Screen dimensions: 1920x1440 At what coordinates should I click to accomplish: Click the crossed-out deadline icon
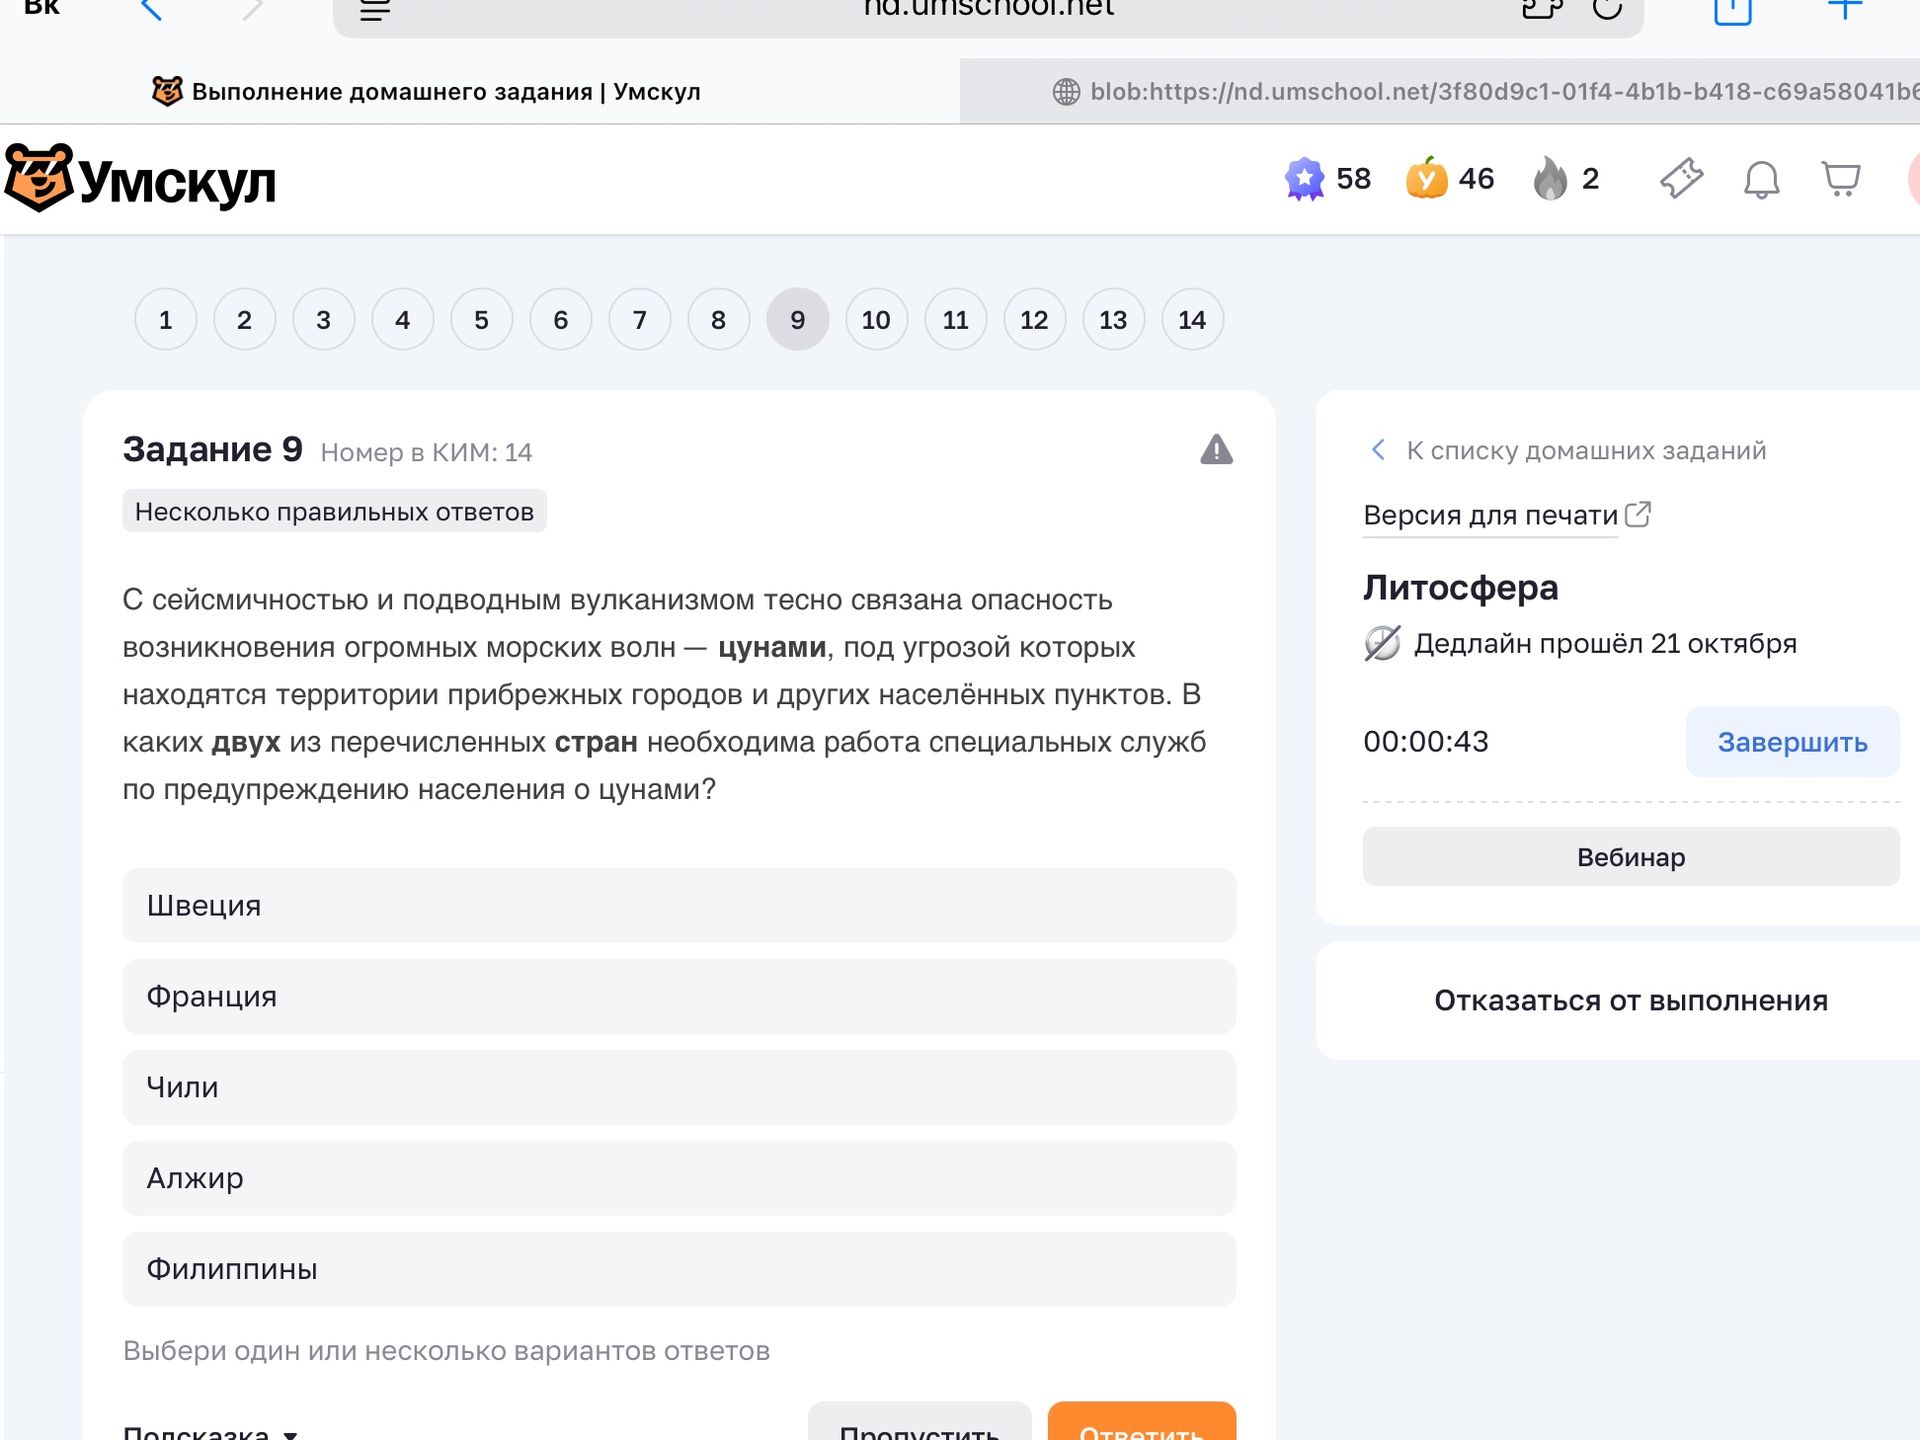click(1382, 643)
